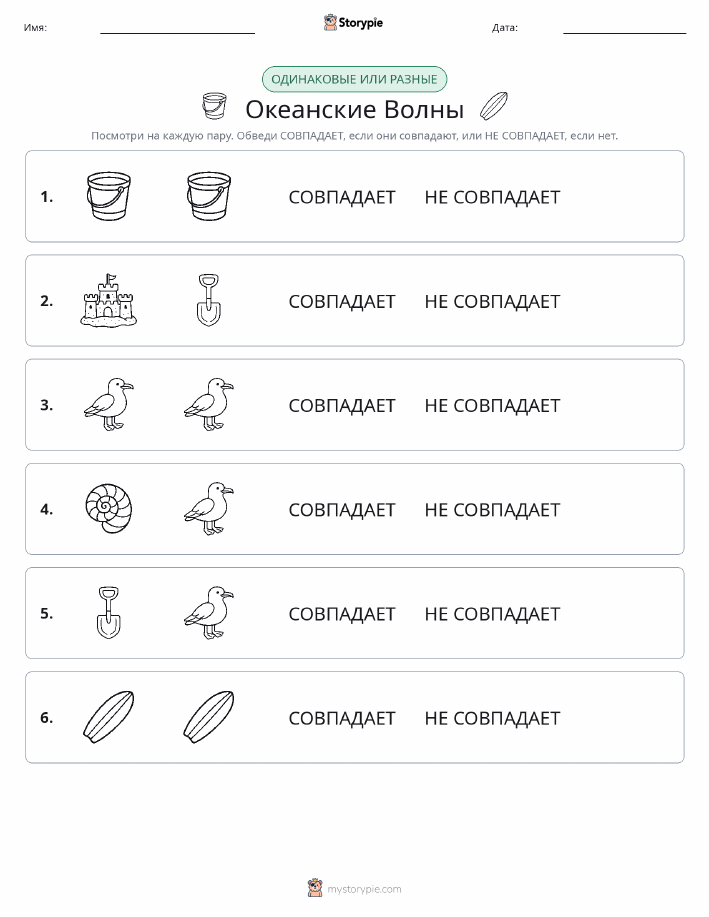Select the shovel in row 5

109,612
